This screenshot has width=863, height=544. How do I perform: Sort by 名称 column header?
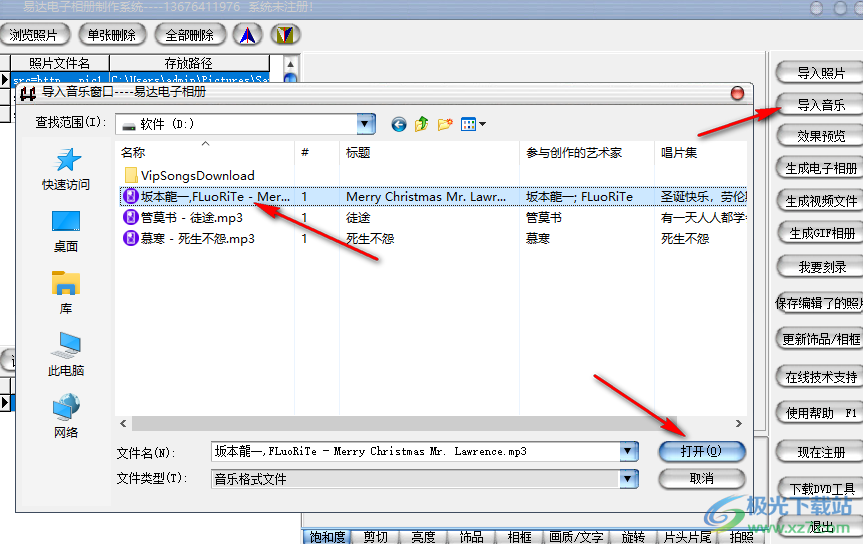pyautogui.click(x=205, y=153)
